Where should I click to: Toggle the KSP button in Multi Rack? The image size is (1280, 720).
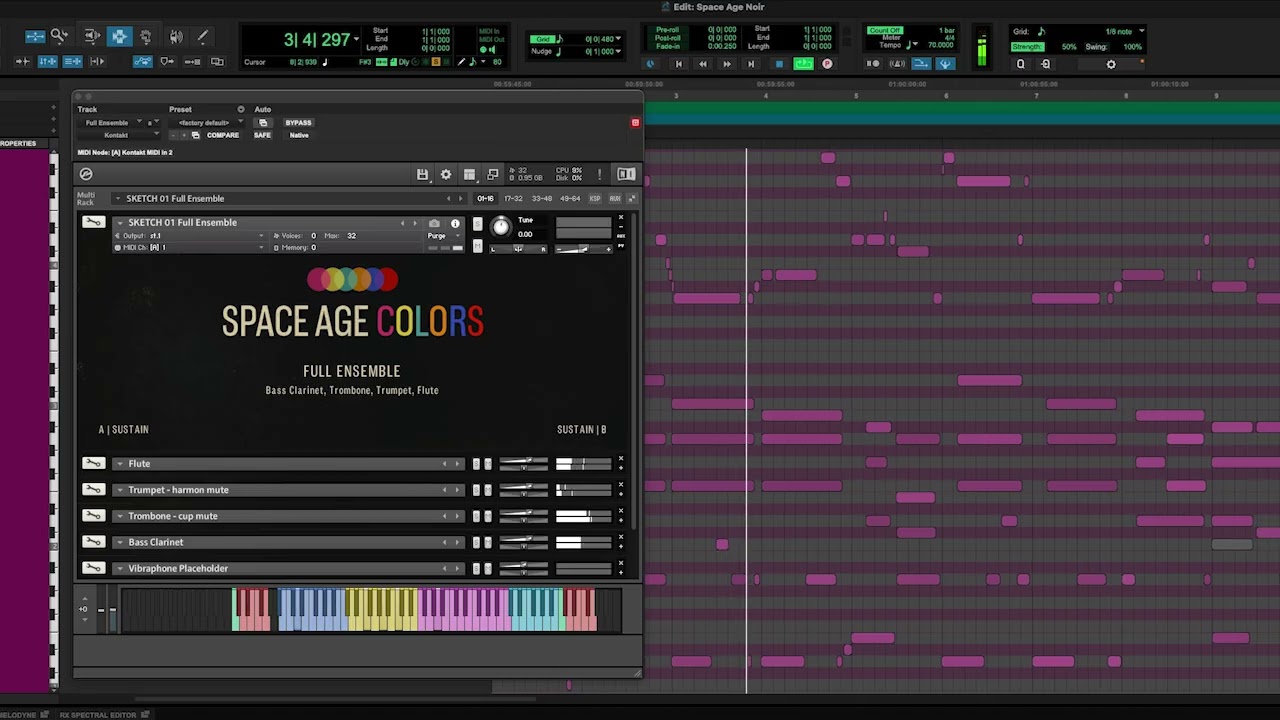click(595, 198)
